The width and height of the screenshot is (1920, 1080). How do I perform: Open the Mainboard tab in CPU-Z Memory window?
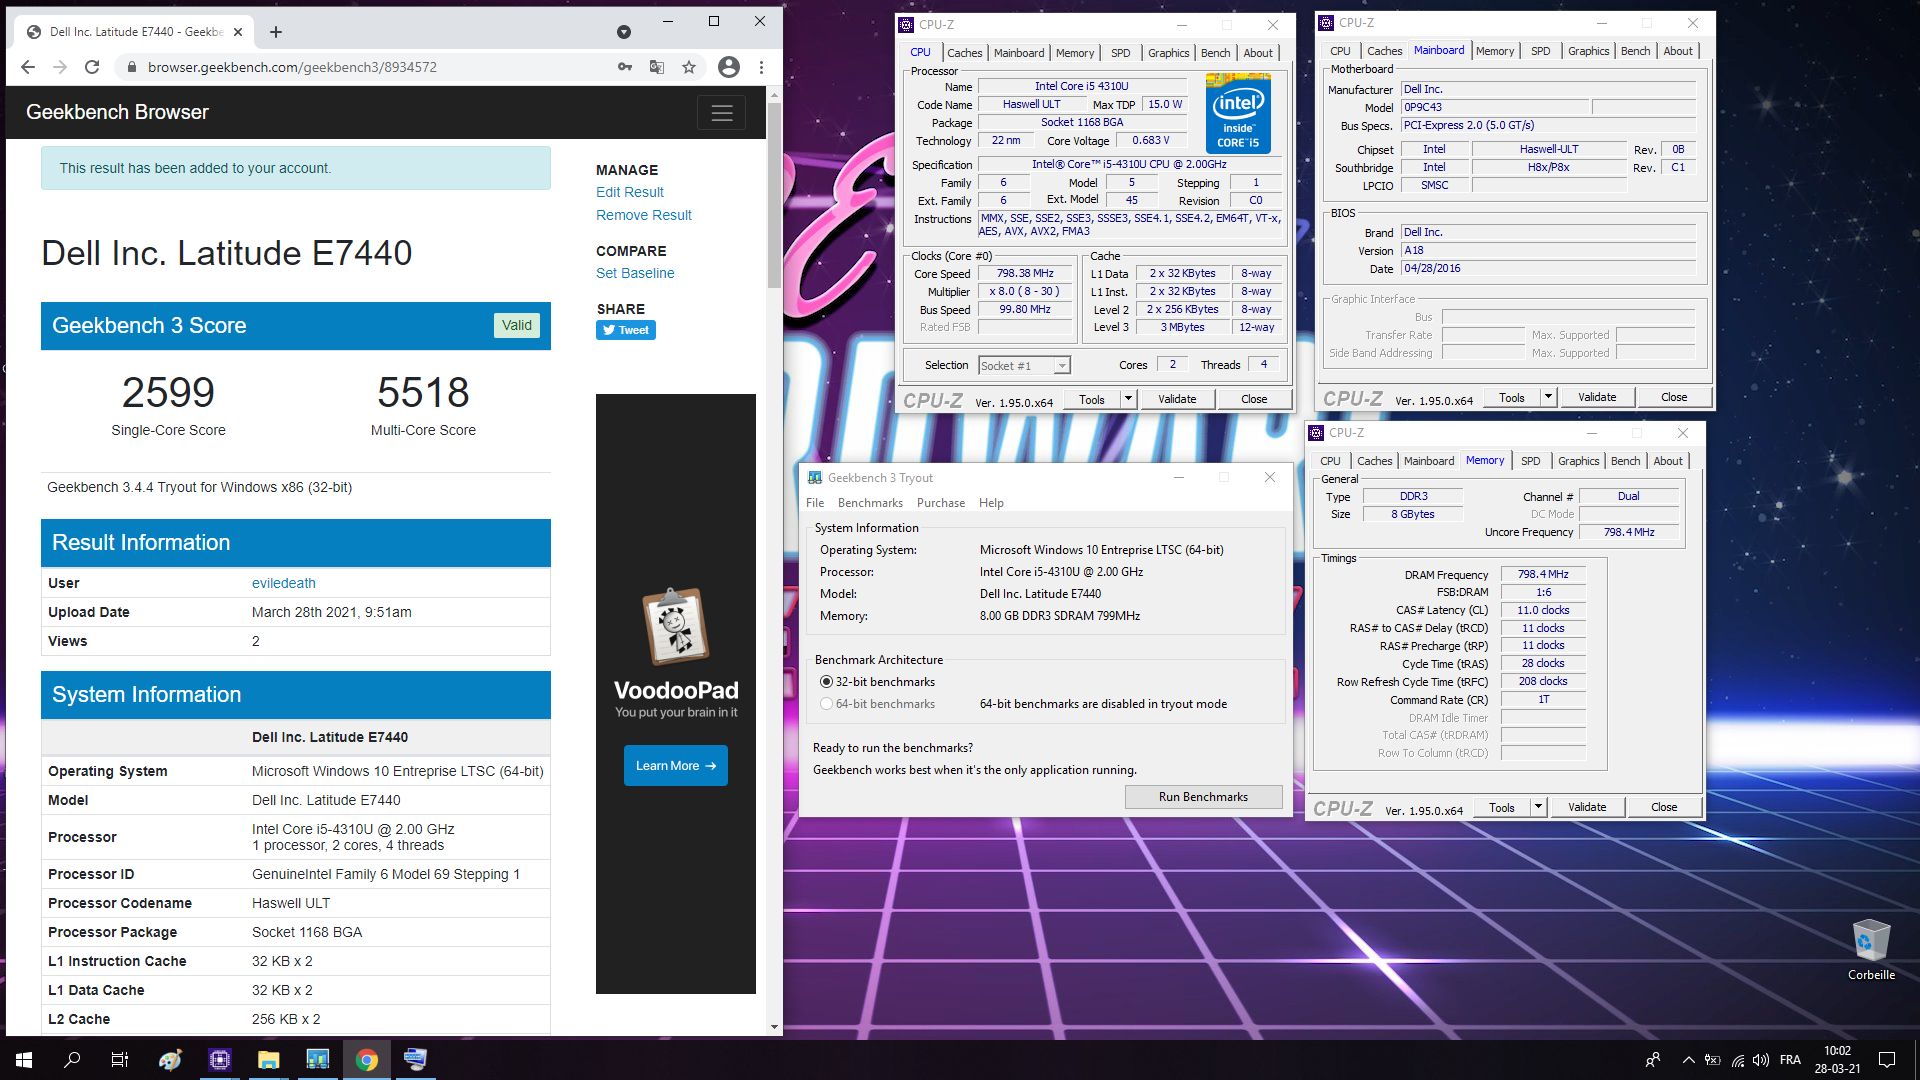tap(1429, 461)
